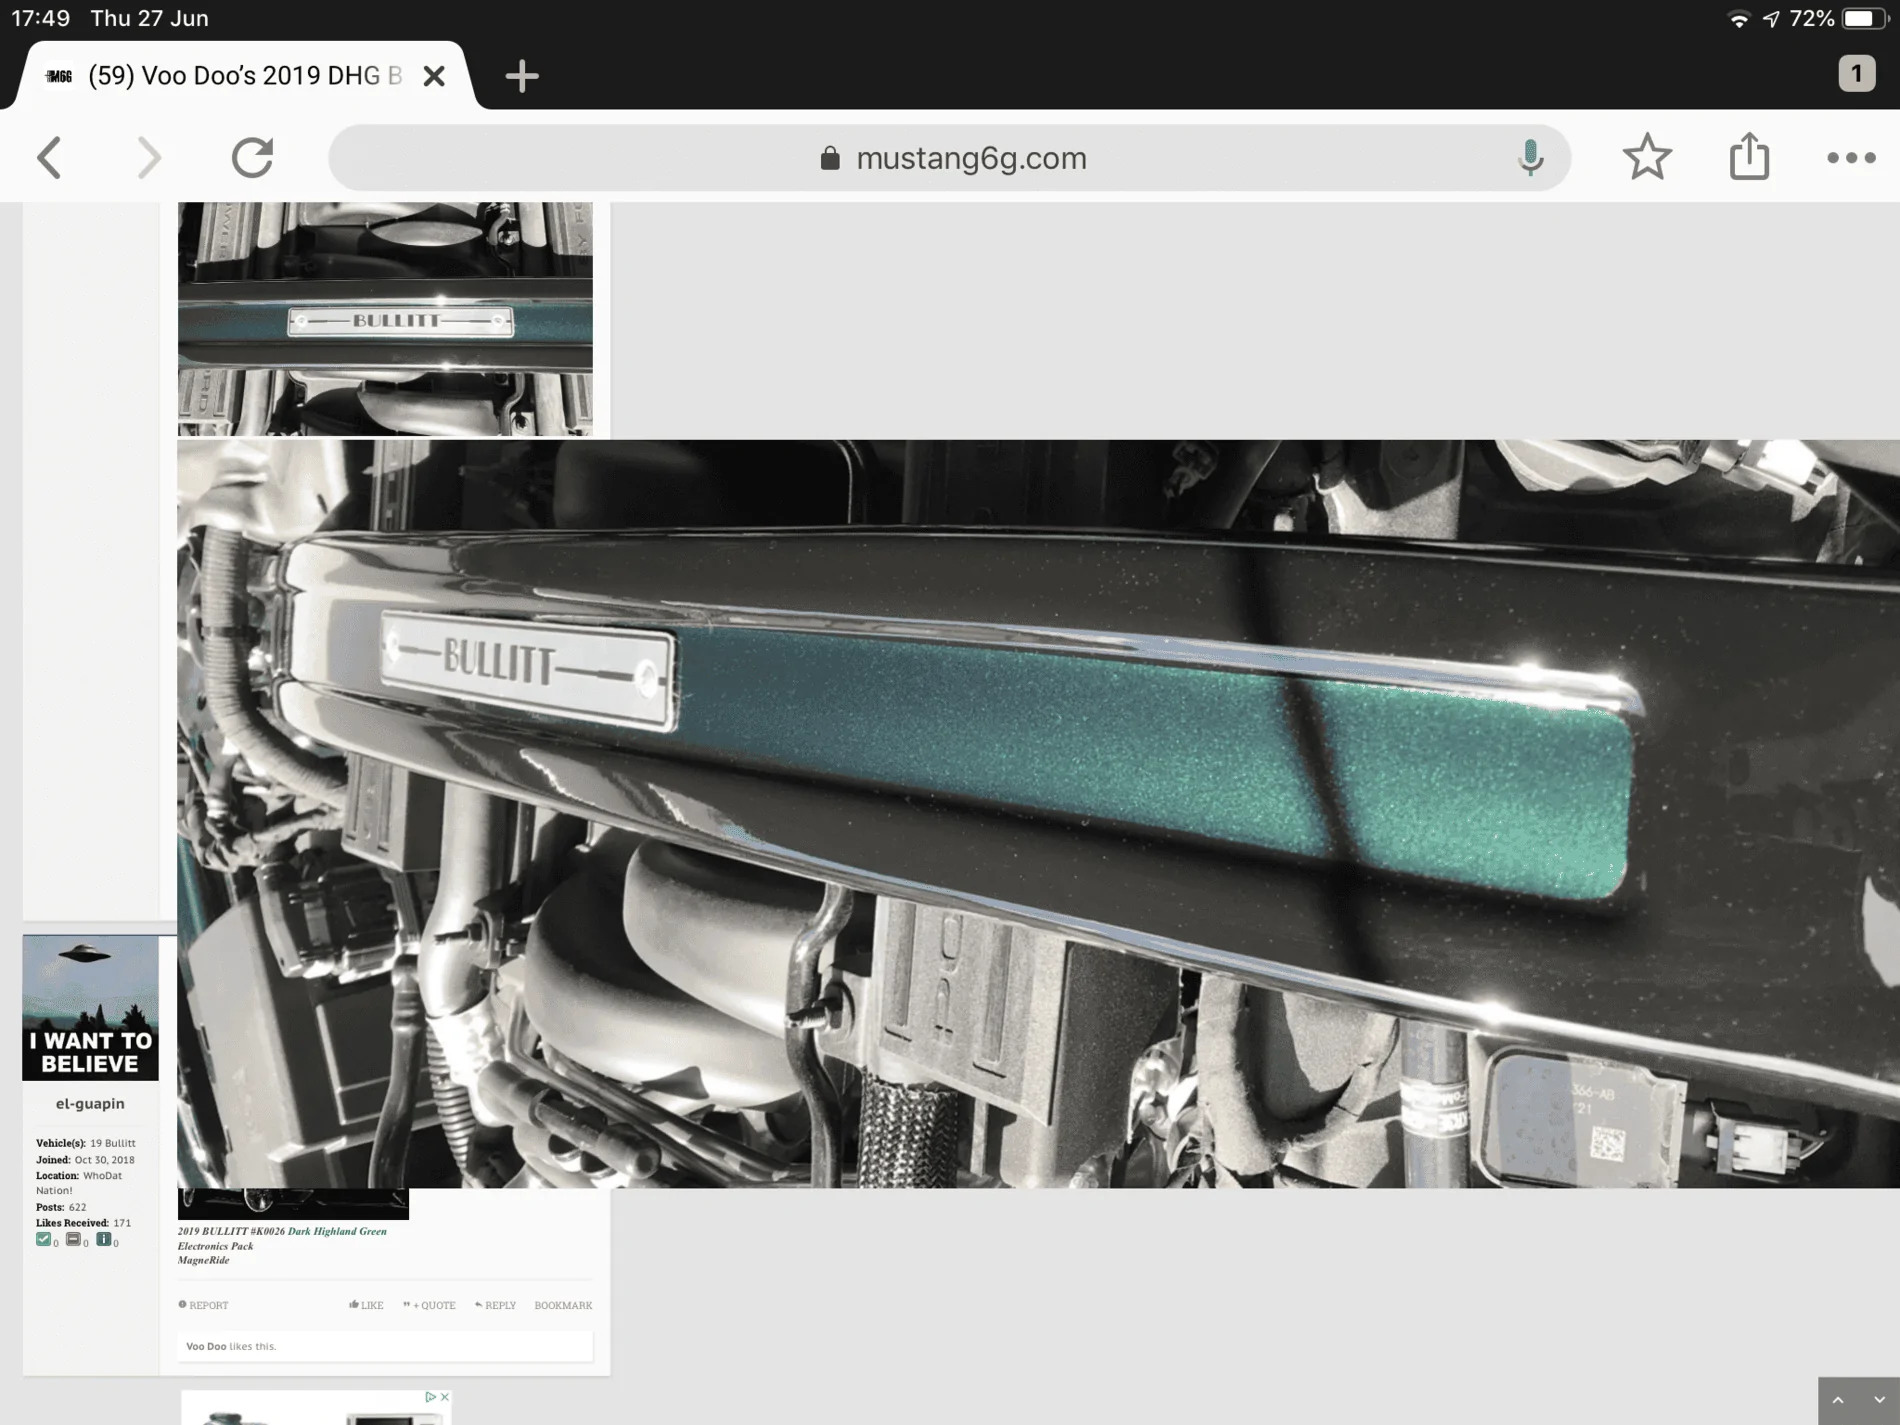Go forward with the browser forward arrow
The width and height of the screenshot is (1900, 1425).
(149, 158)
